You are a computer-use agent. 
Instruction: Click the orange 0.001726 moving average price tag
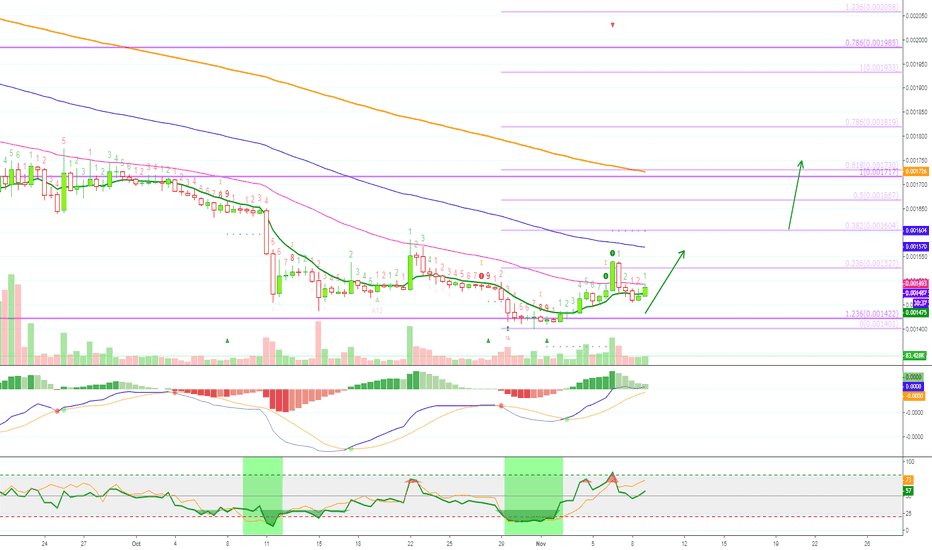(x=915, y=171)
